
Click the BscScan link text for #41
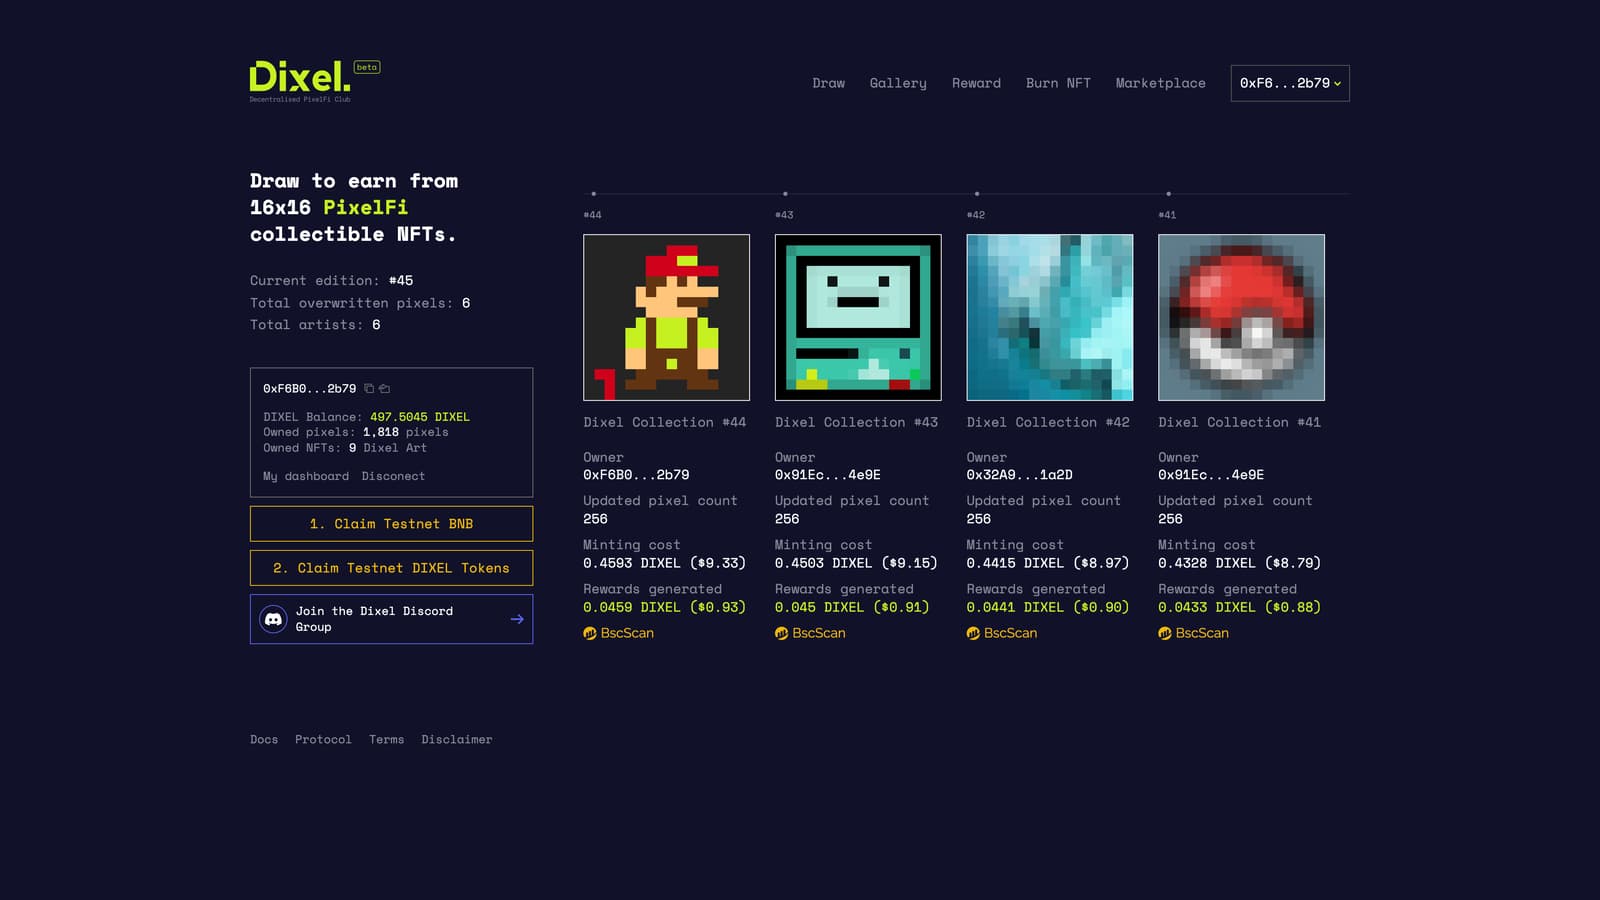point(1202,633)
